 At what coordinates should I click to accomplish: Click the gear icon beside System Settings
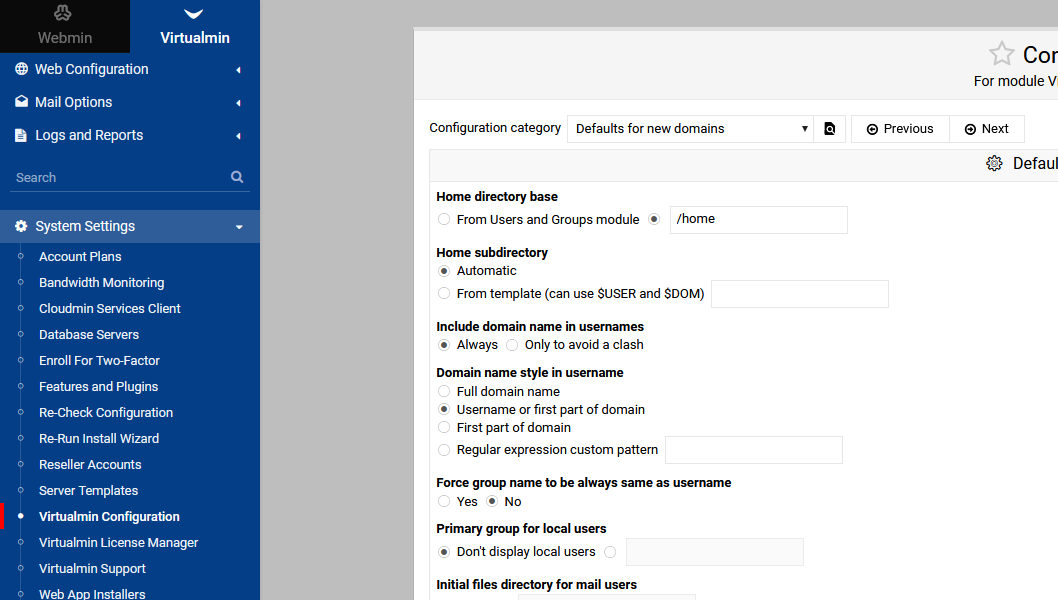(22, 226)
